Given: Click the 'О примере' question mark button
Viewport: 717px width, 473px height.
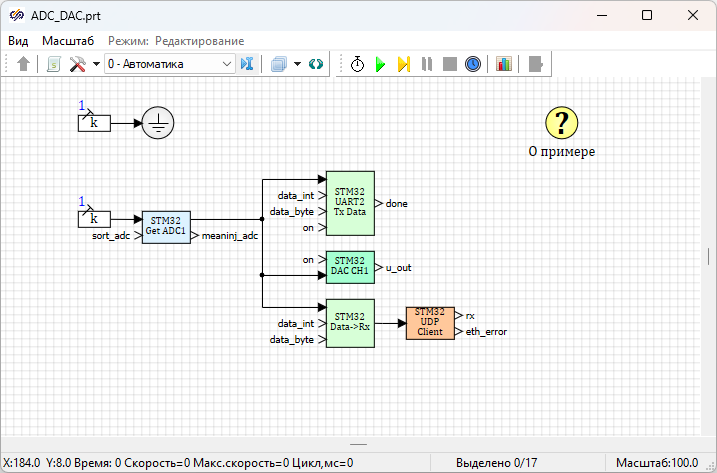Looking at the screenshot, I should click(x=561, y=123).
